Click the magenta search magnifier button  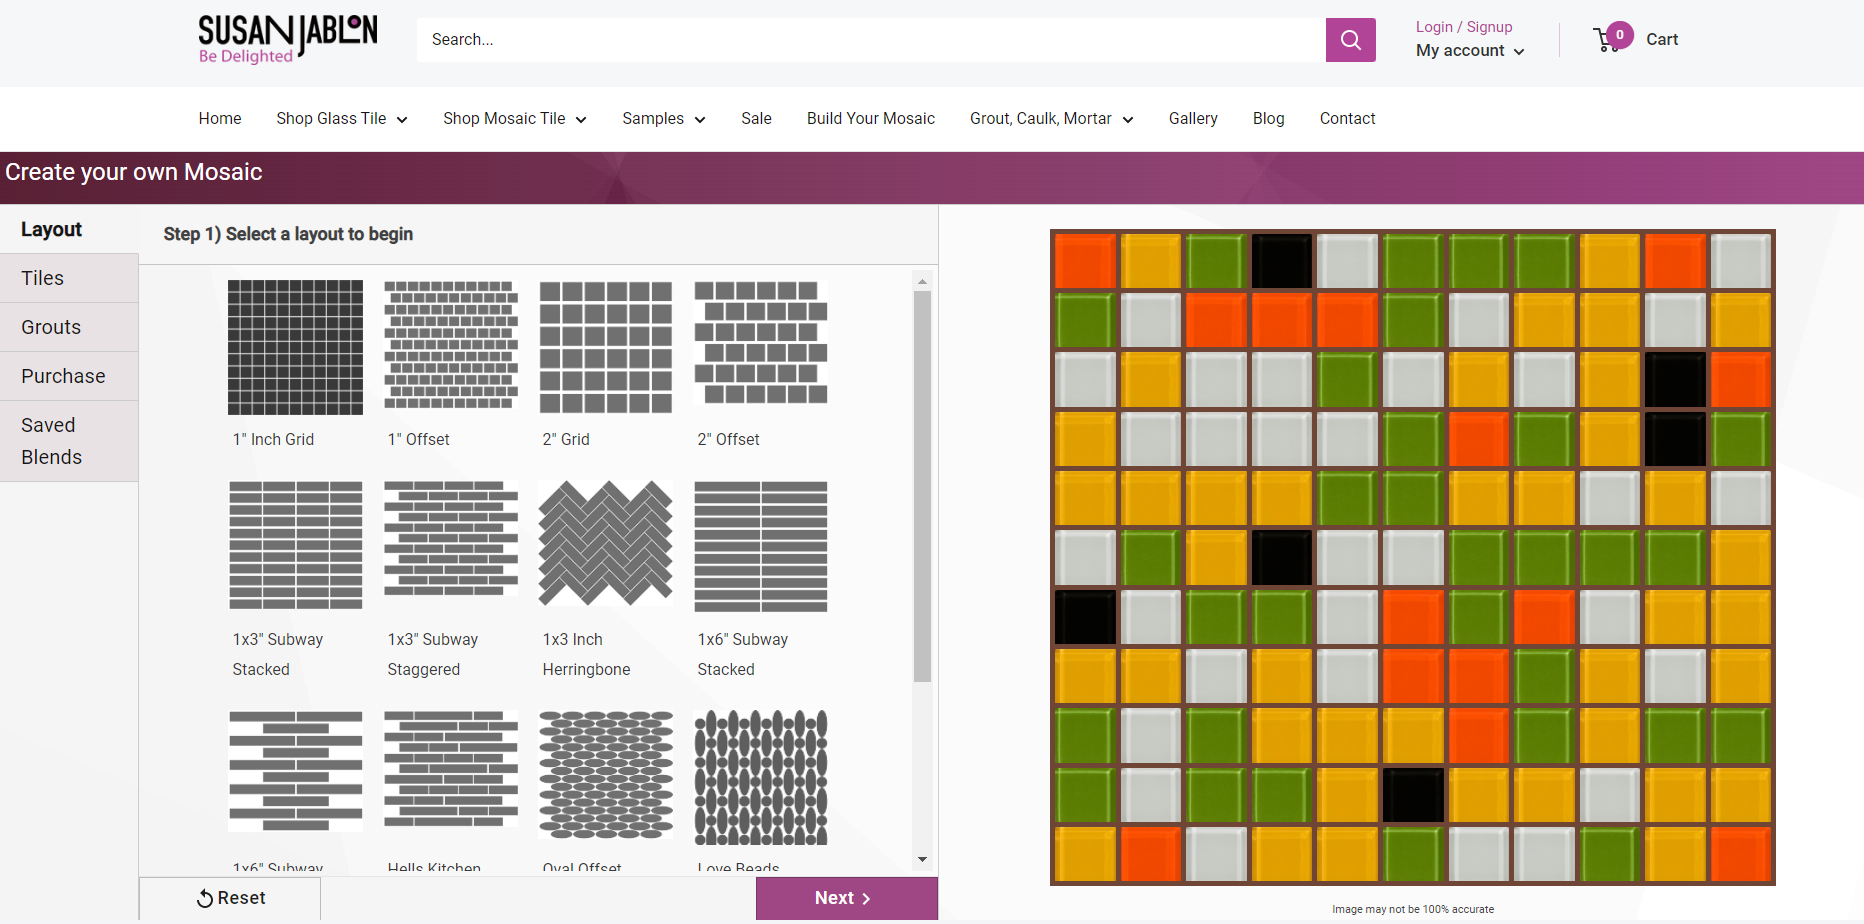tap(1350, 40)
